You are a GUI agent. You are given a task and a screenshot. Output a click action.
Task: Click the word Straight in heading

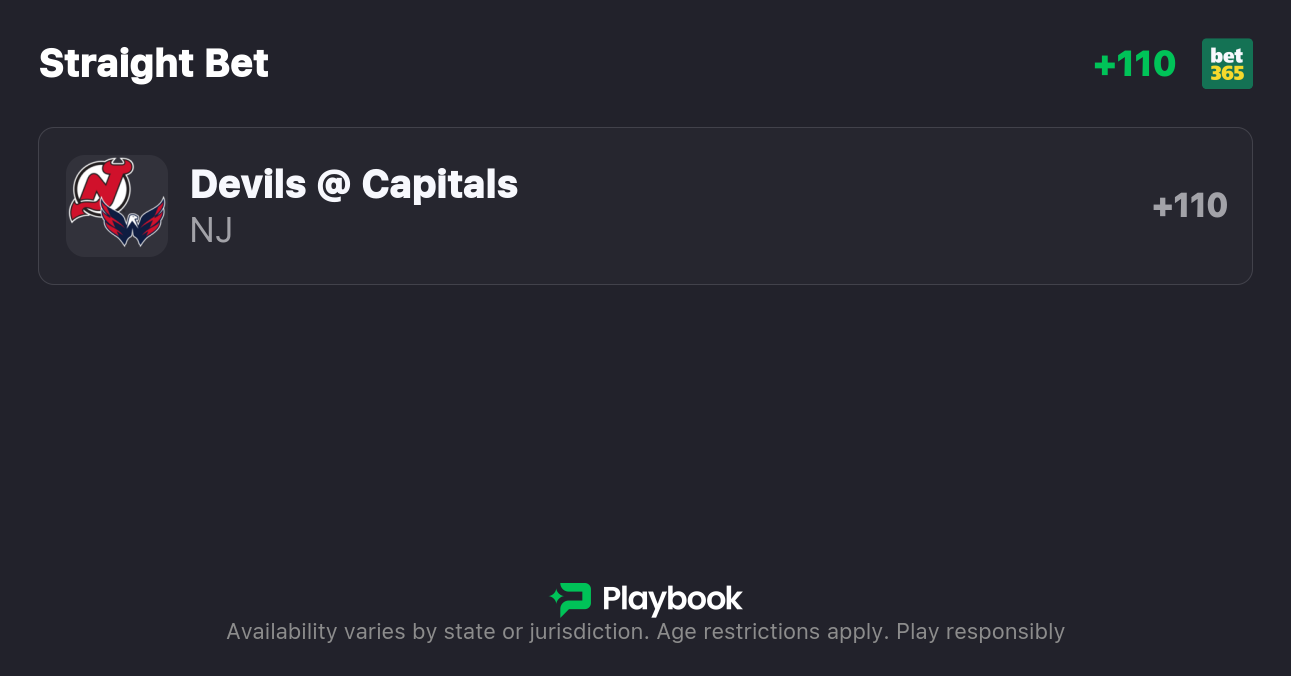point(116,64)
